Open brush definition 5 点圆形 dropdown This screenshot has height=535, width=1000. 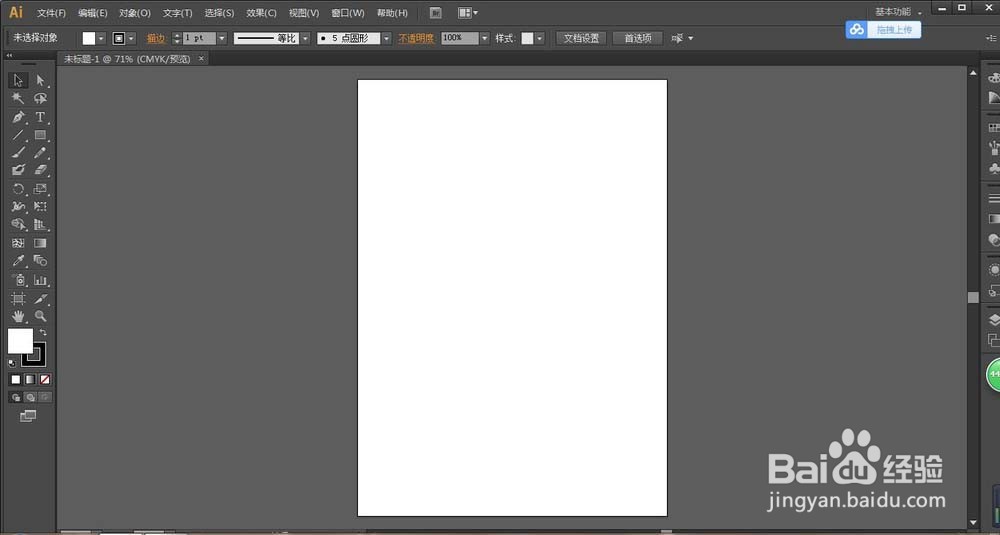click(386, 38)
